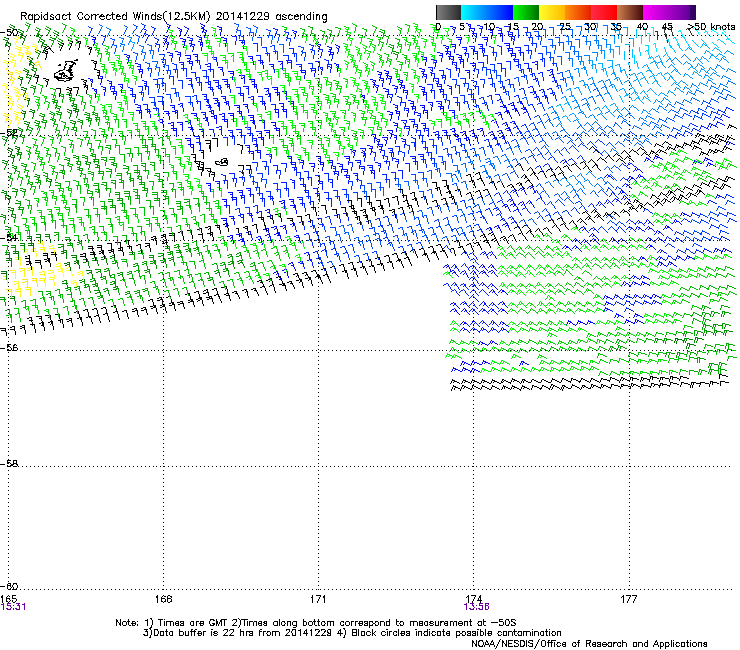Click the '20141229 ascending' date in title

coord(271,16)
